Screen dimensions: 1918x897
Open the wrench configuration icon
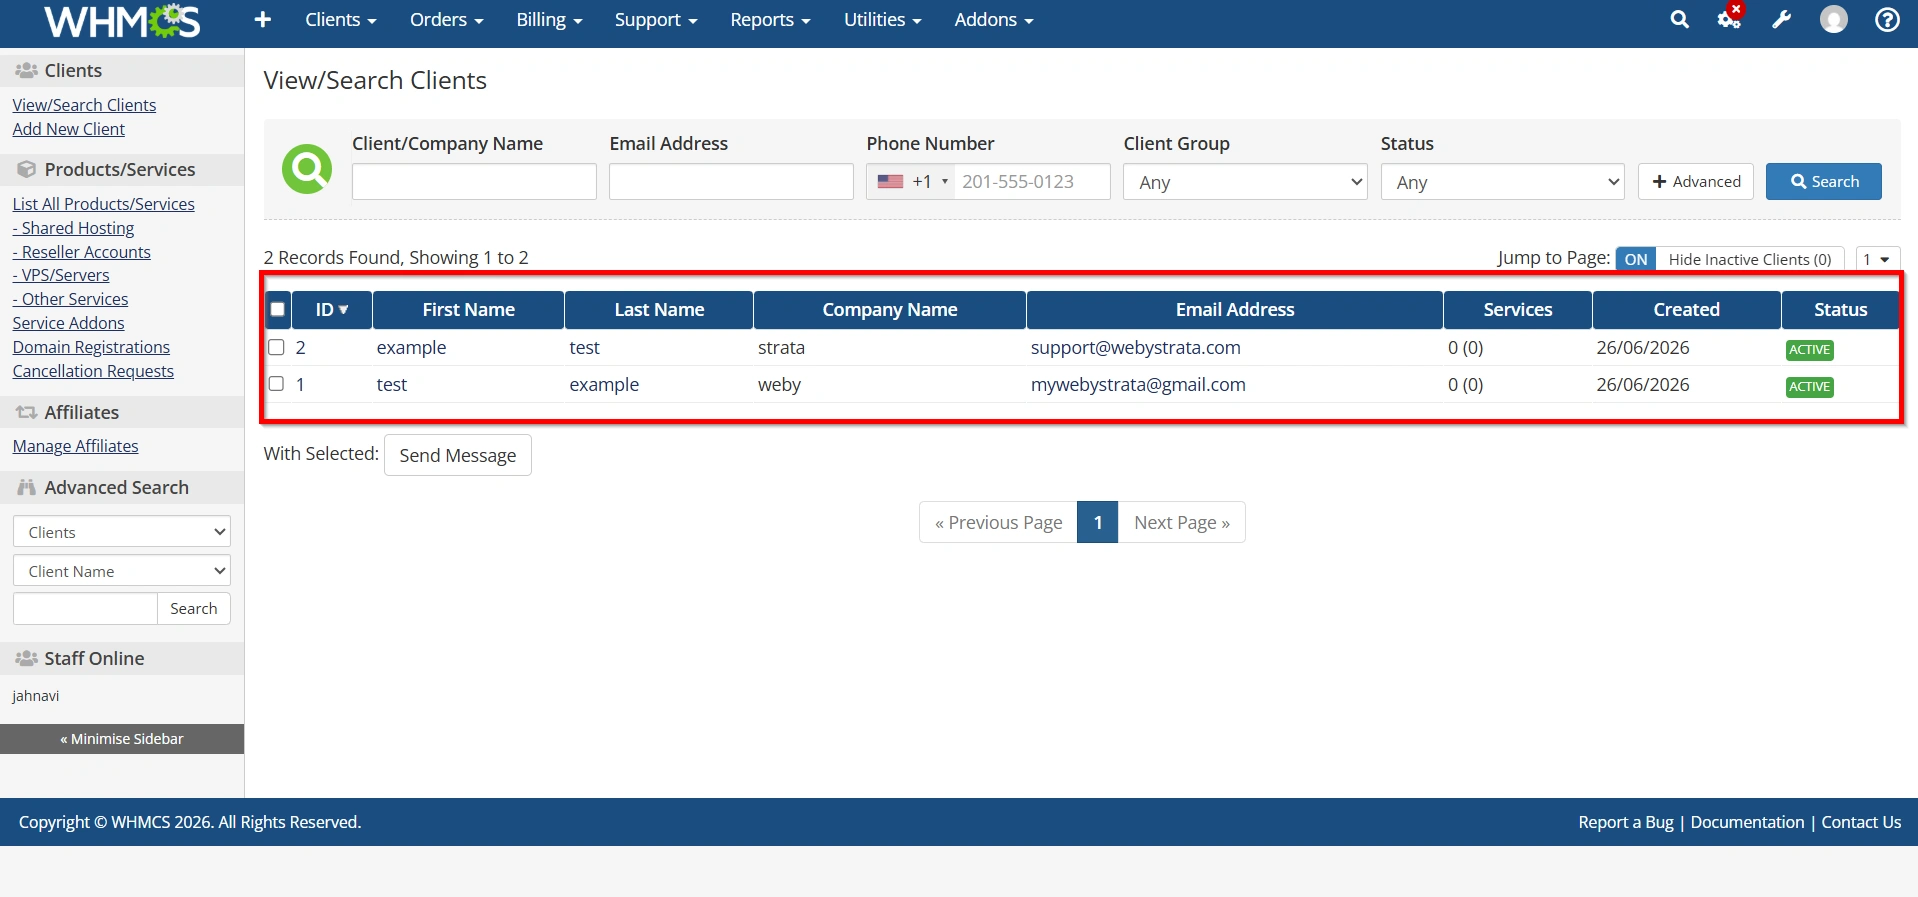coord(1782,20)
